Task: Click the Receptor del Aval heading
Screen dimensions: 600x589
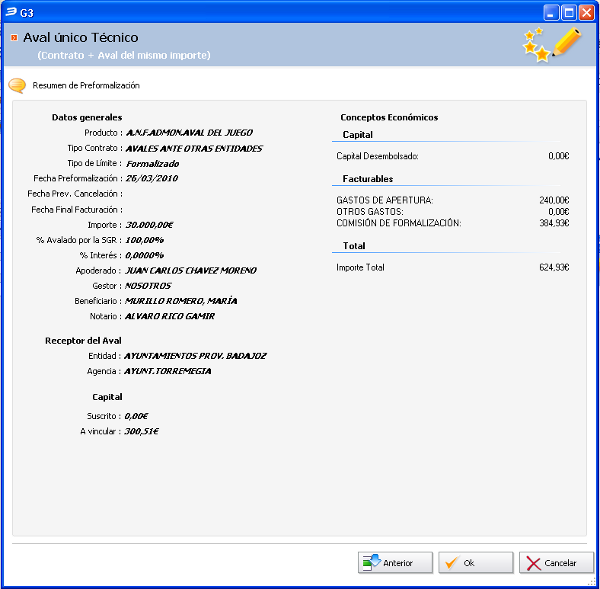Action: [83, 341]
